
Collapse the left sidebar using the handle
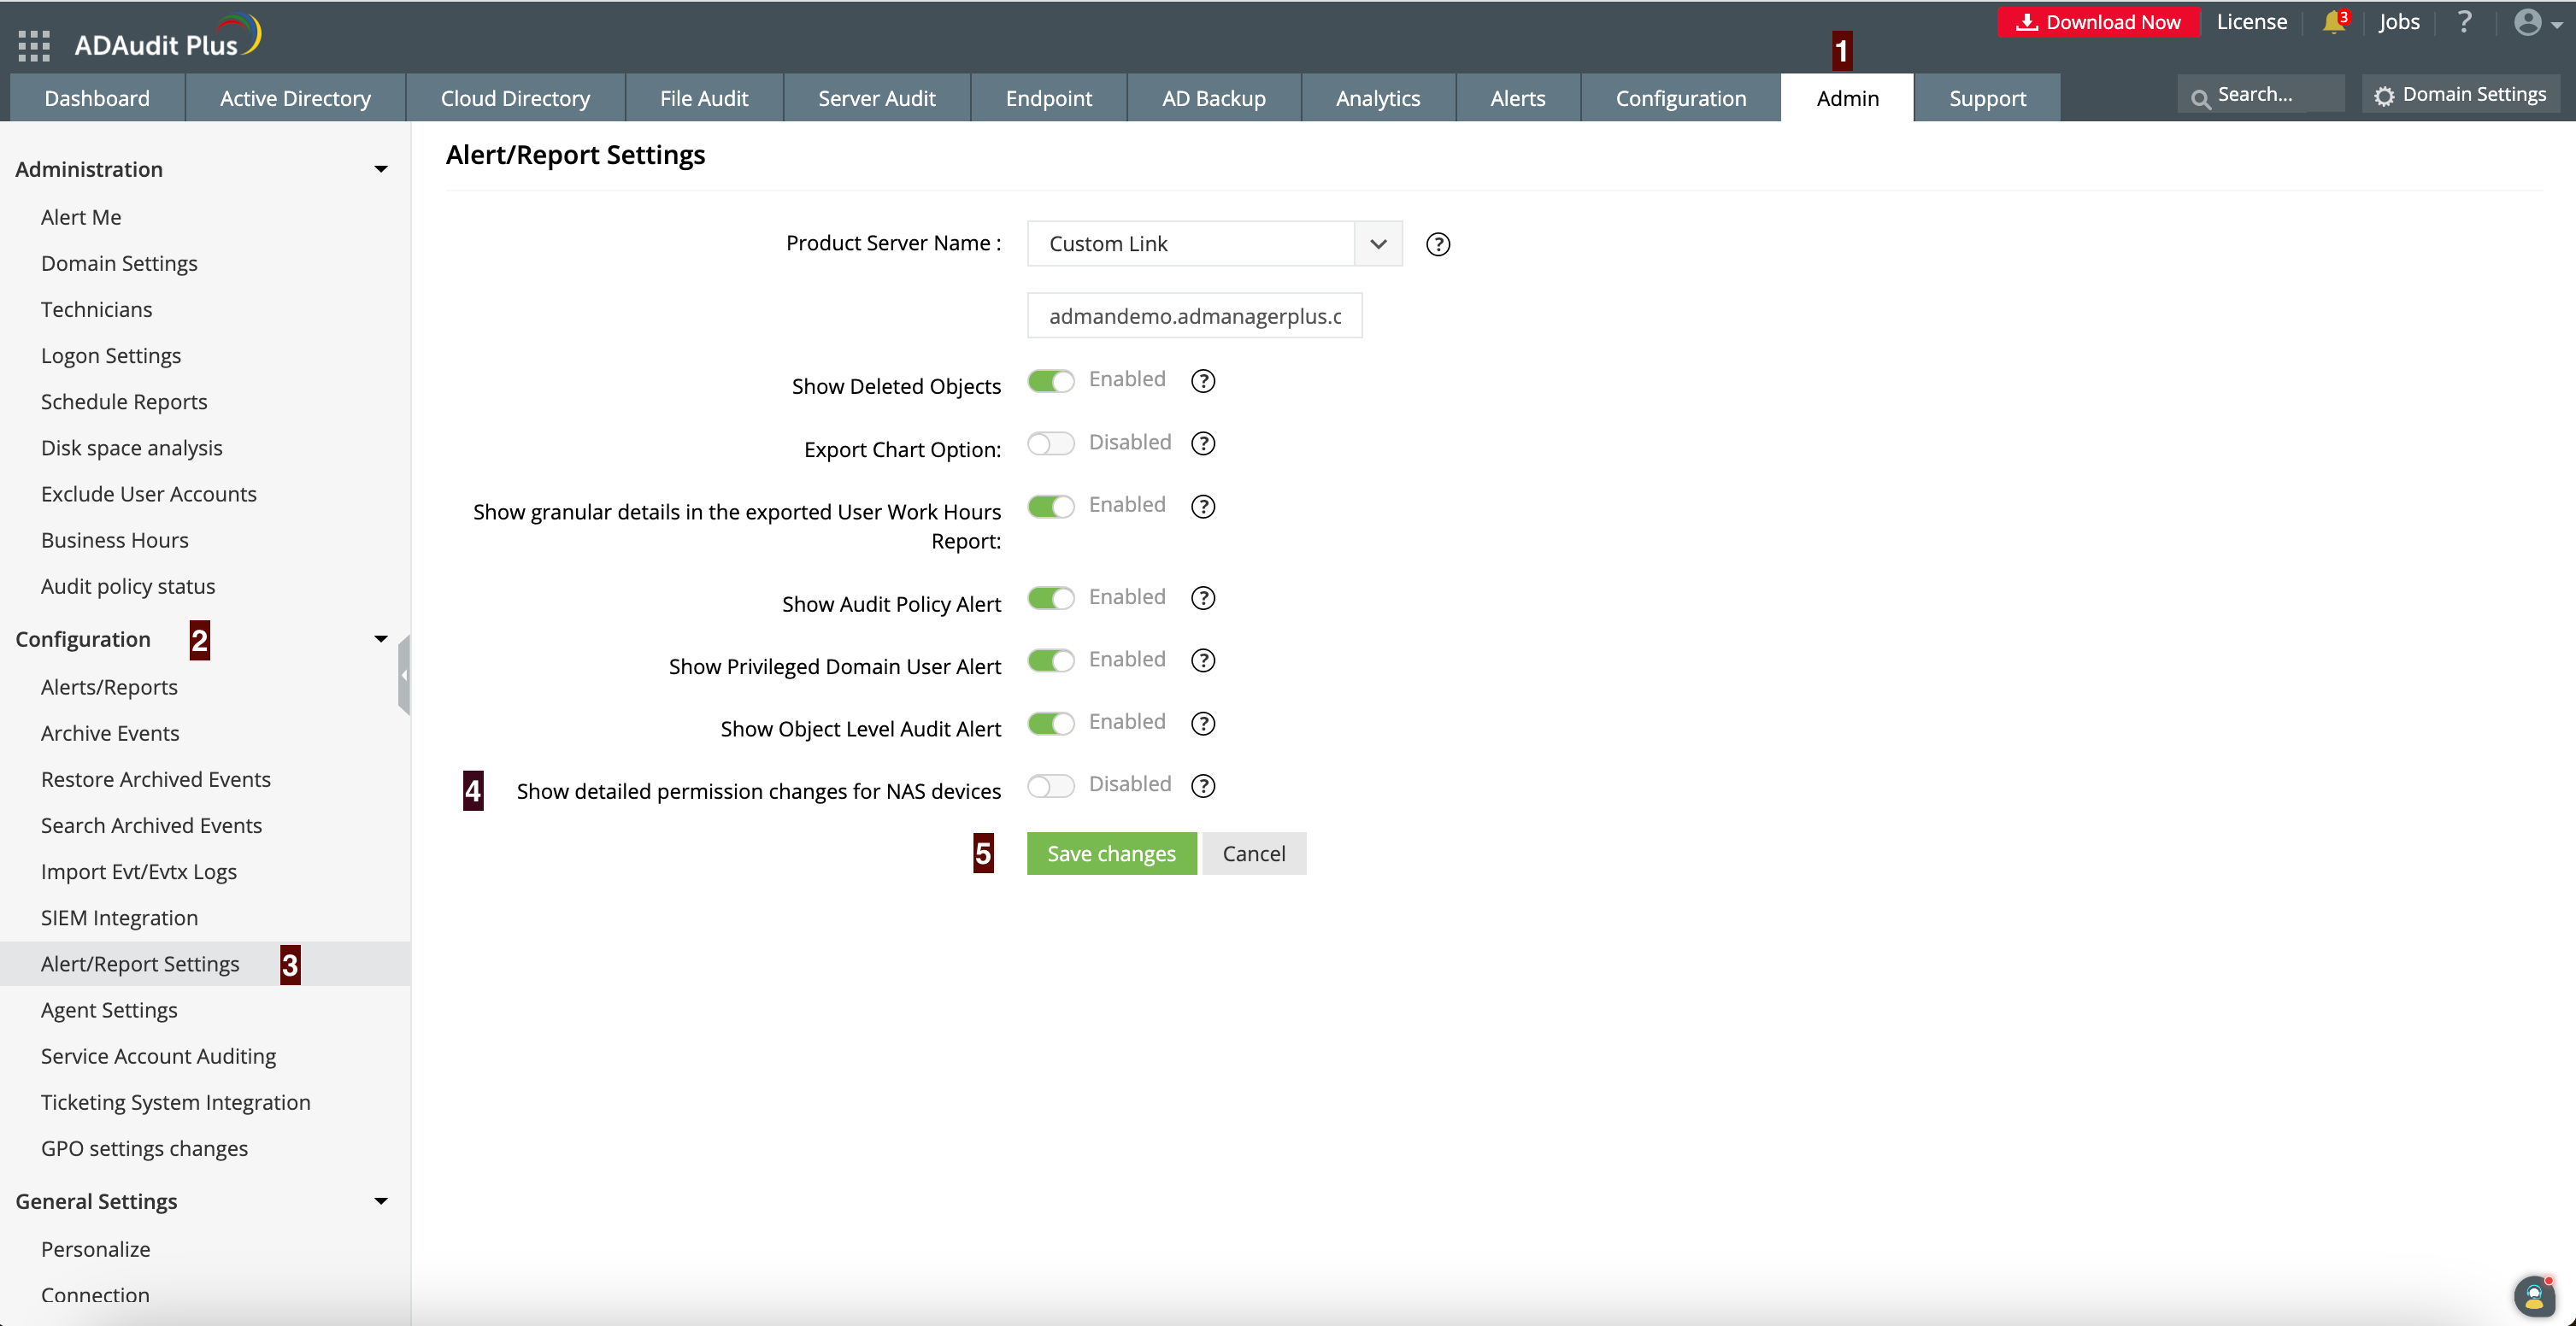(x=404, y=675)
